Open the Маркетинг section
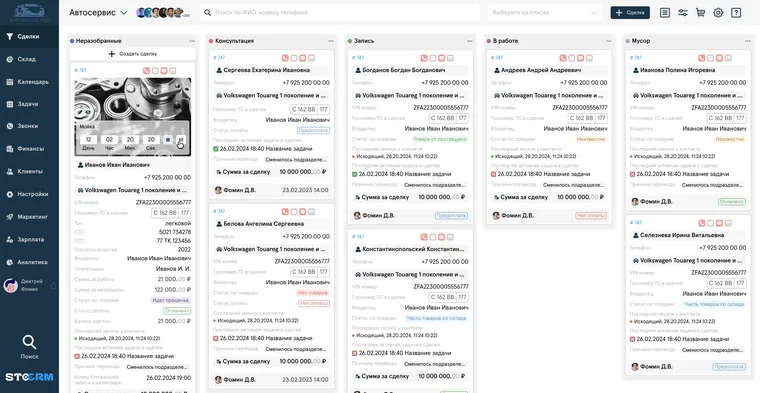760x393 pixels. [29, 217]
